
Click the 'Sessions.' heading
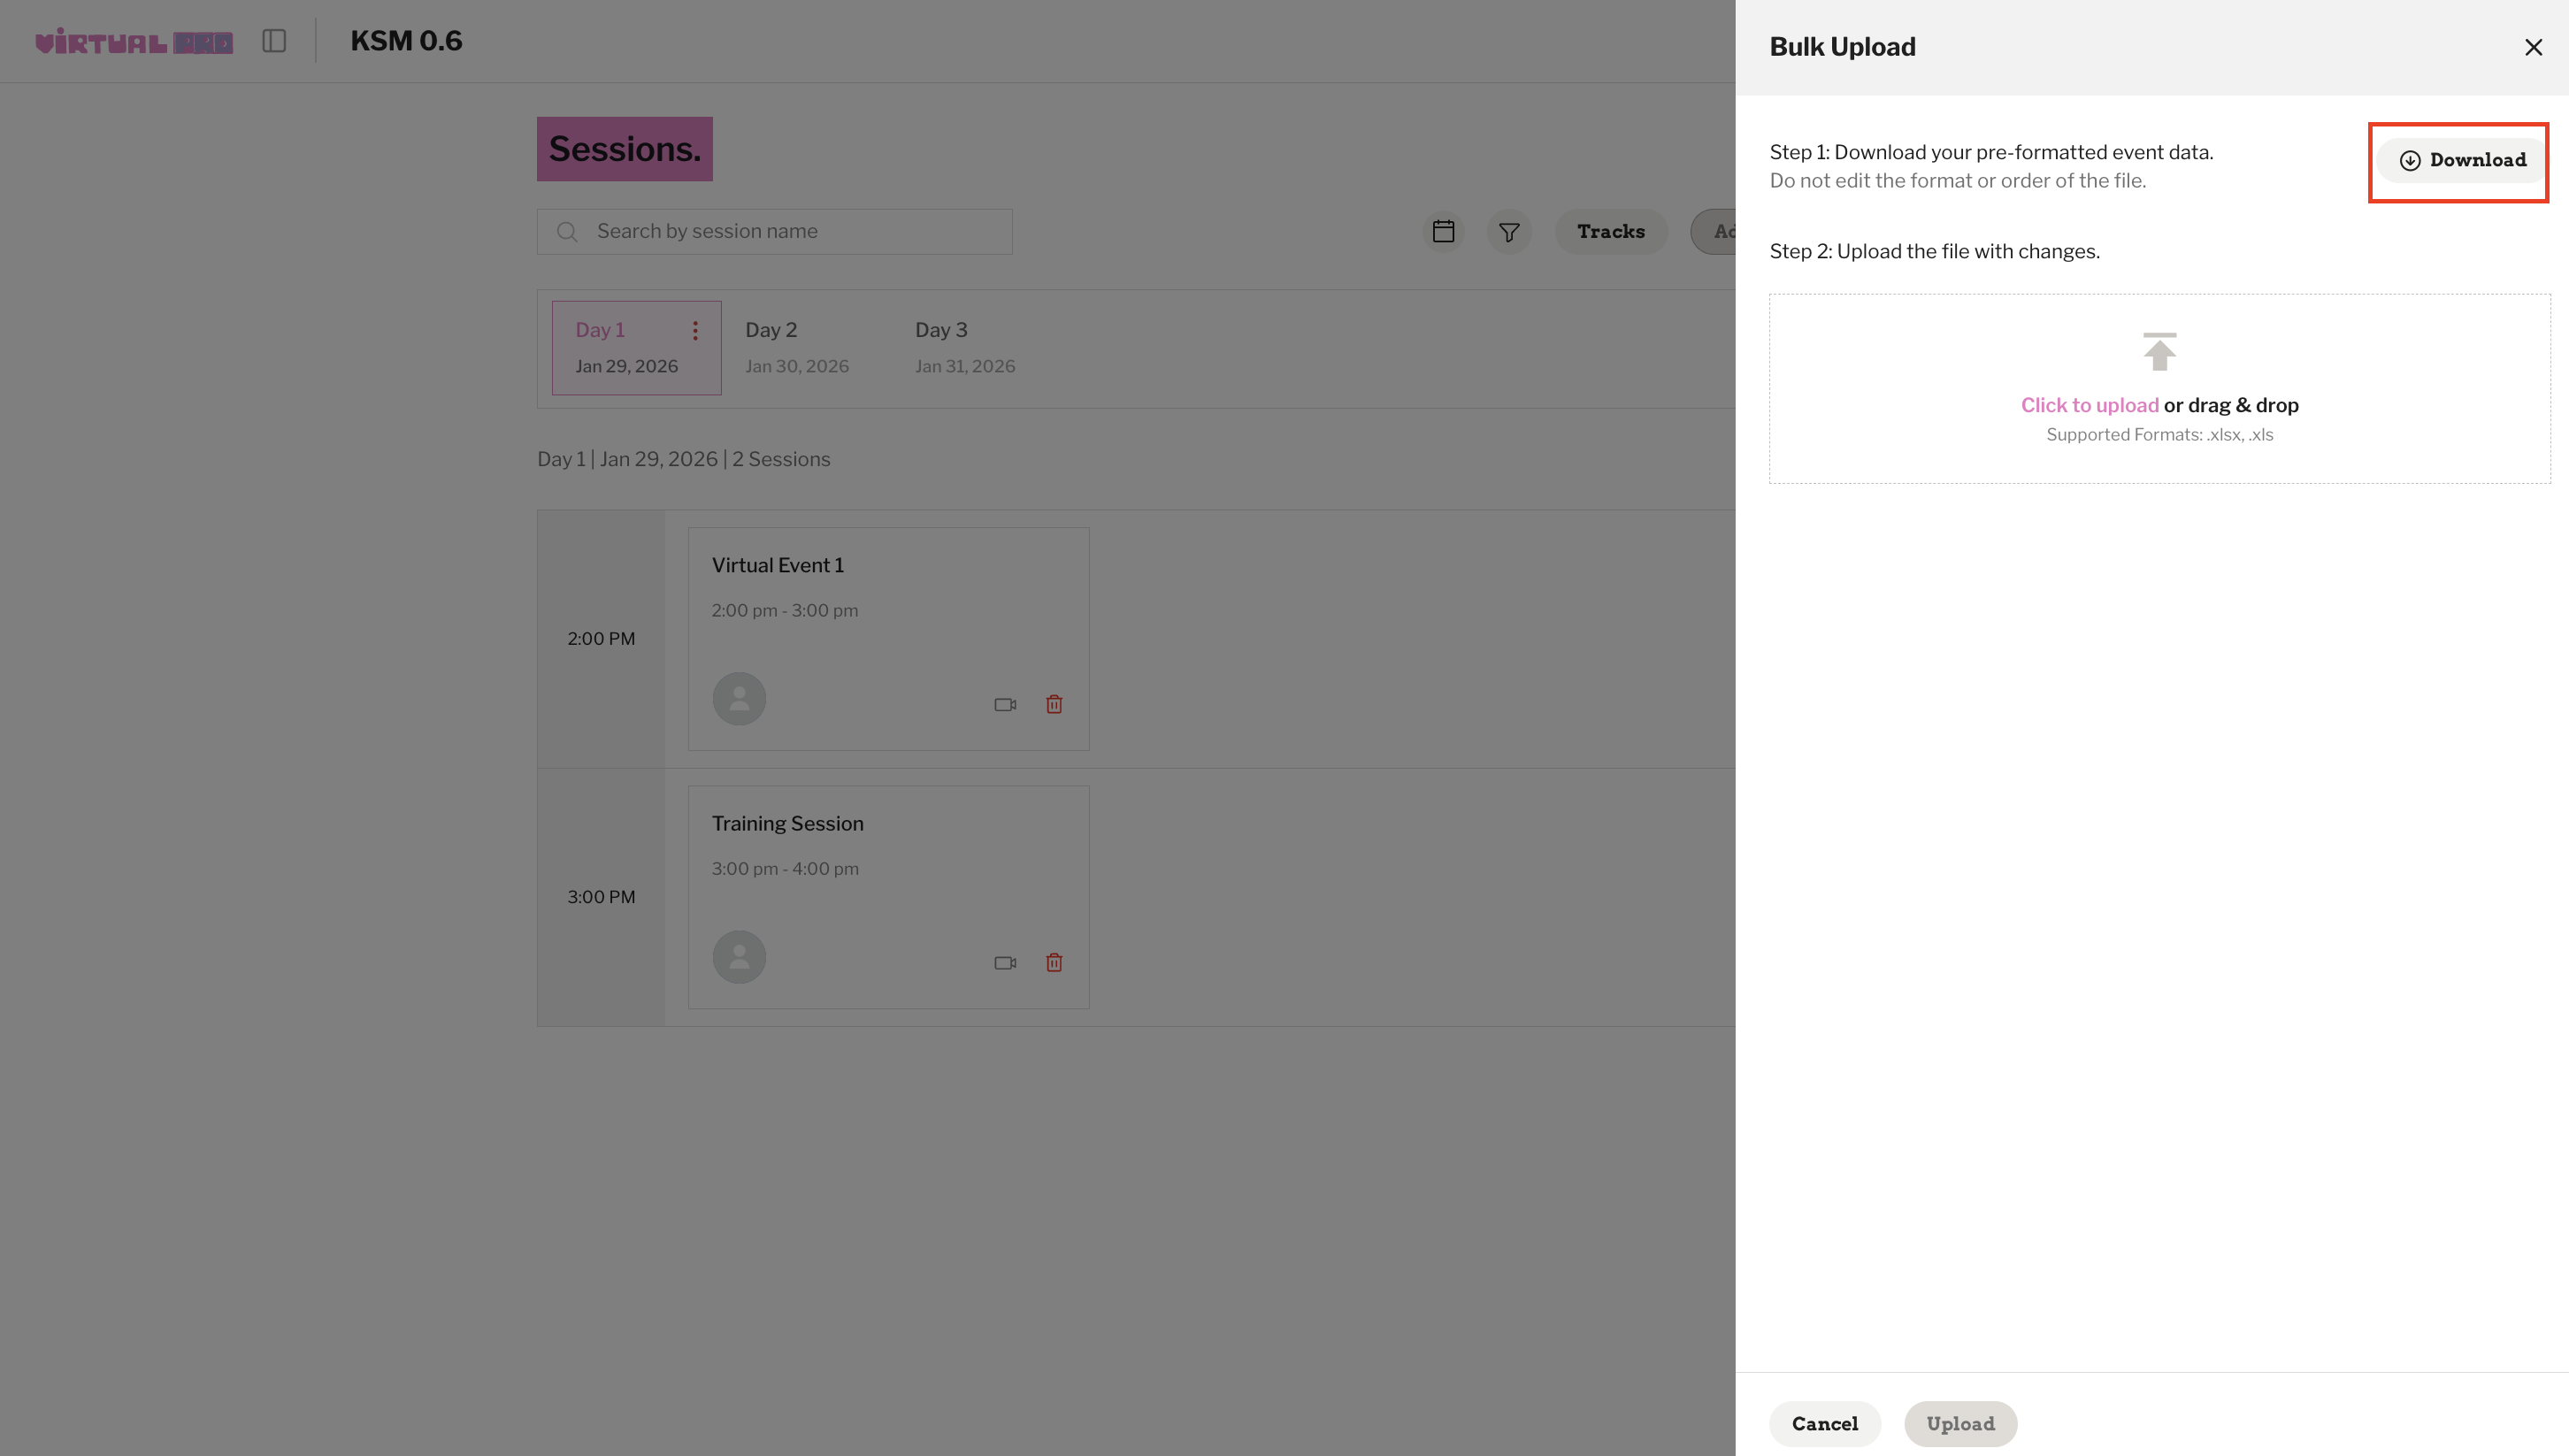[624, 149]
